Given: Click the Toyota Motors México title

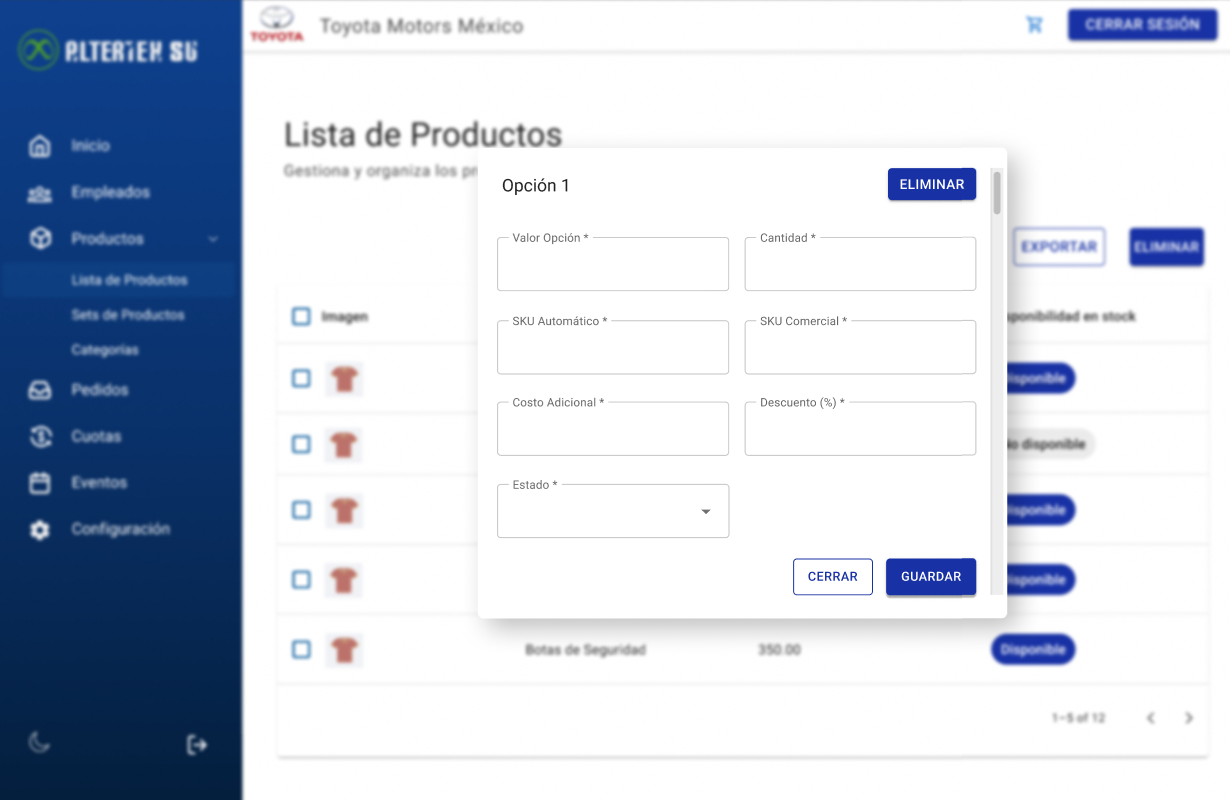Looking at the screenshot, I should (x=421, y=26).
